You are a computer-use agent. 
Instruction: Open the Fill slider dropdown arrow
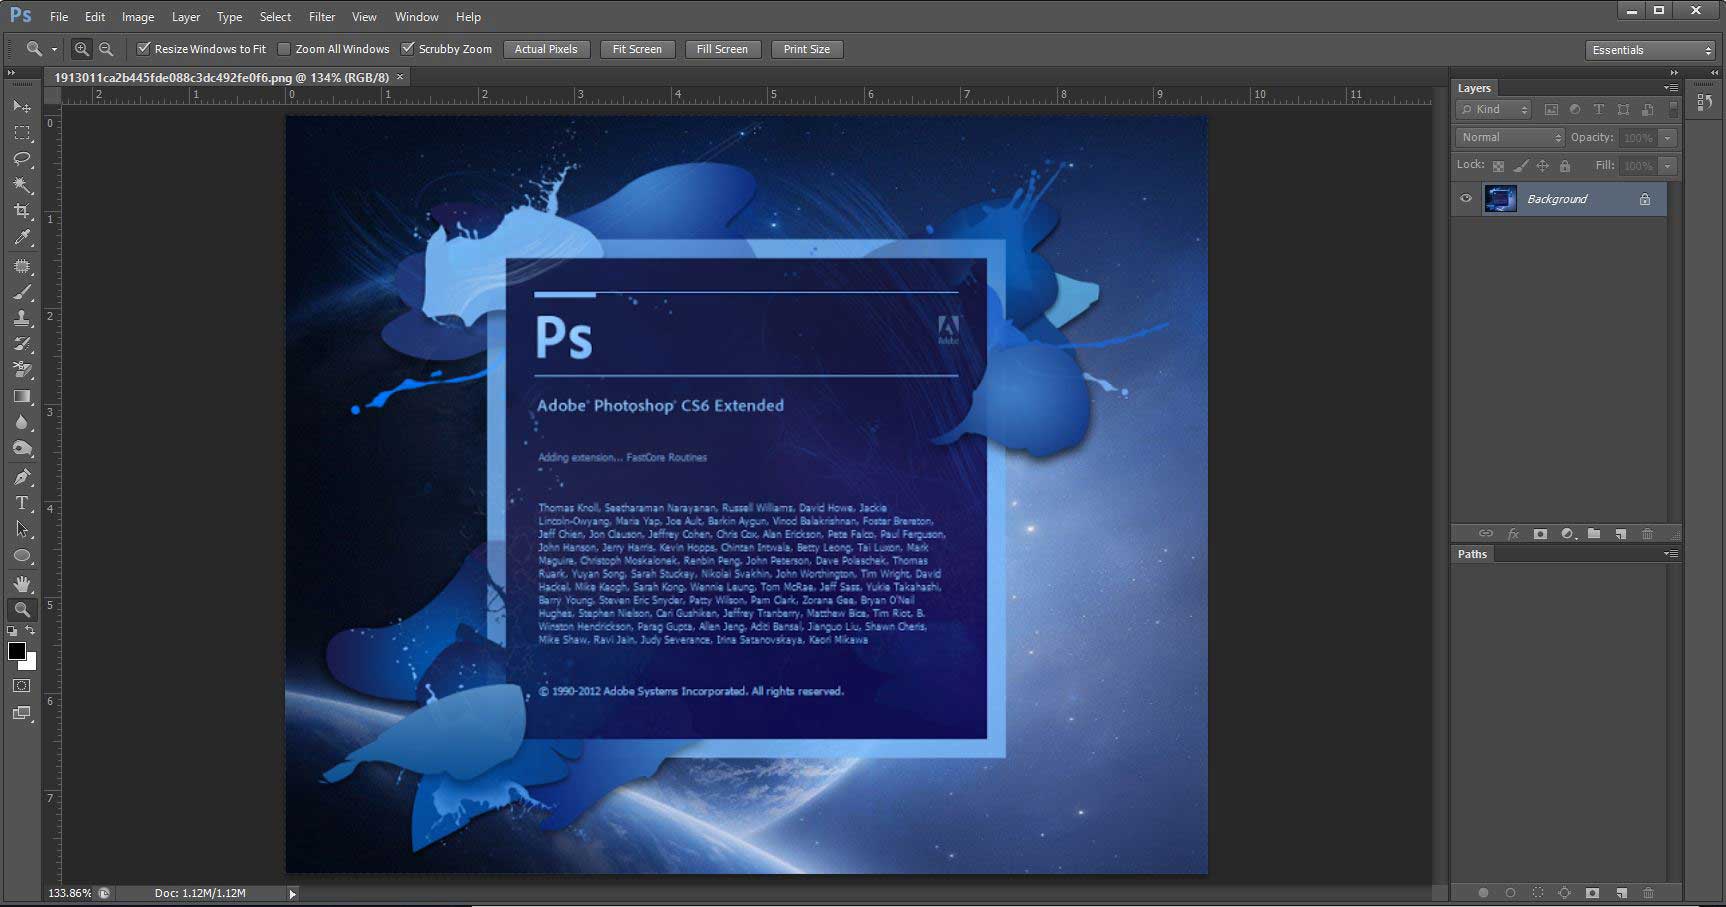(x=1667, y=166)
